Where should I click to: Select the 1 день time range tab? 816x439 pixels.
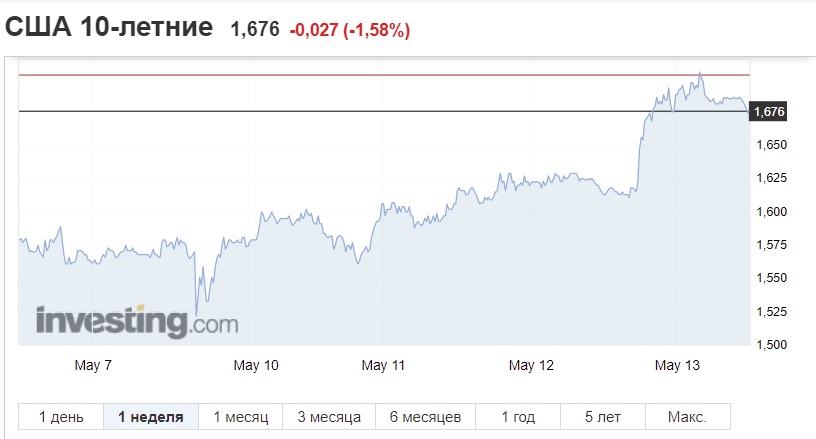click(x=61, y=417)
